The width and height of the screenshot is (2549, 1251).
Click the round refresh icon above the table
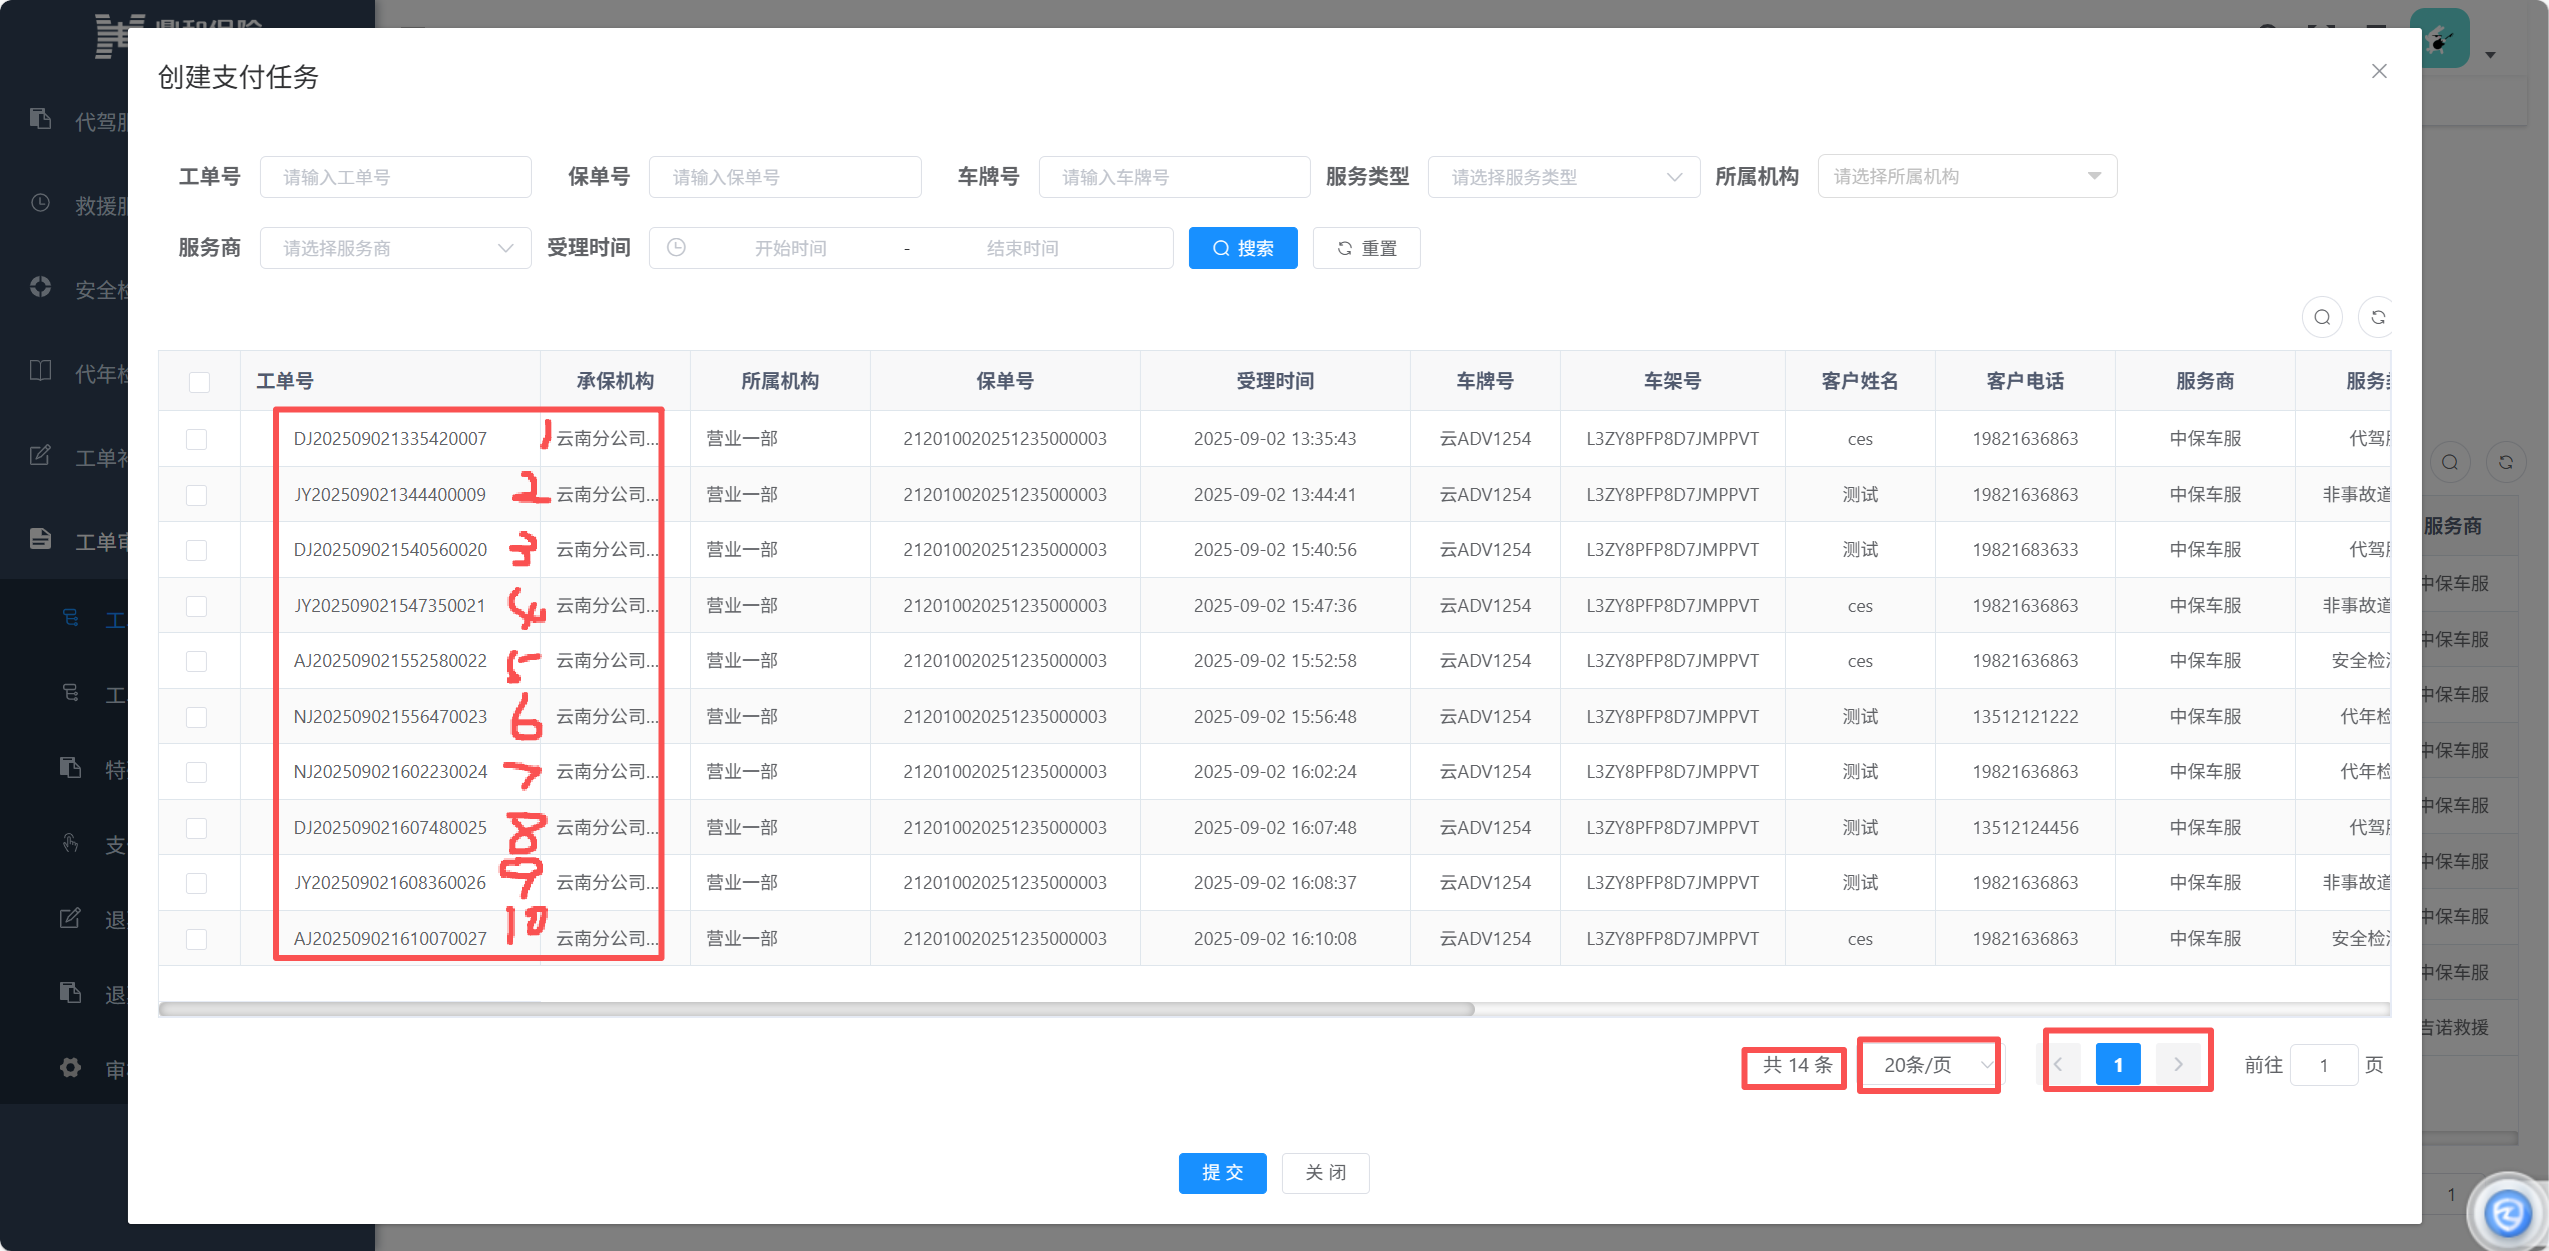[x=2378, y=317]
